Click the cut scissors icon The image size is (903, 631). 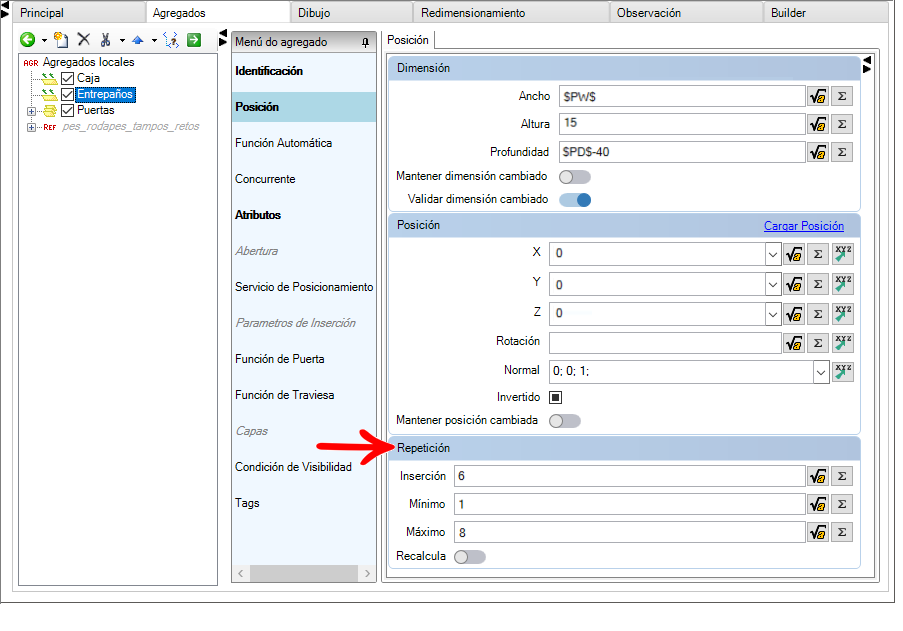click(105, 40)
